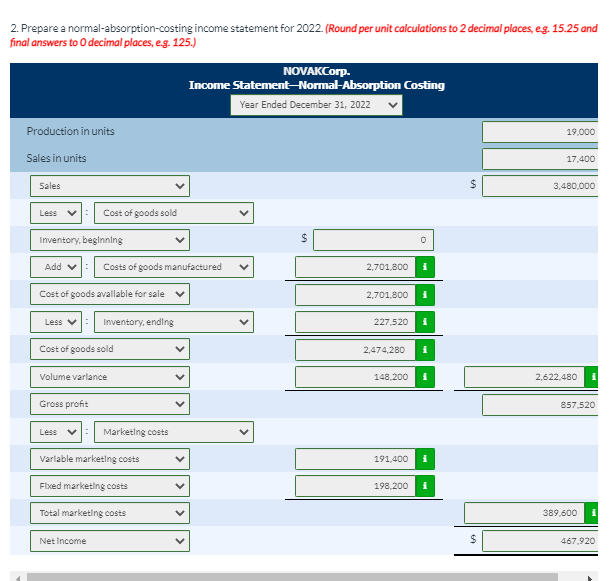Click info icon for cost of goods available for sale

point(425,295)
